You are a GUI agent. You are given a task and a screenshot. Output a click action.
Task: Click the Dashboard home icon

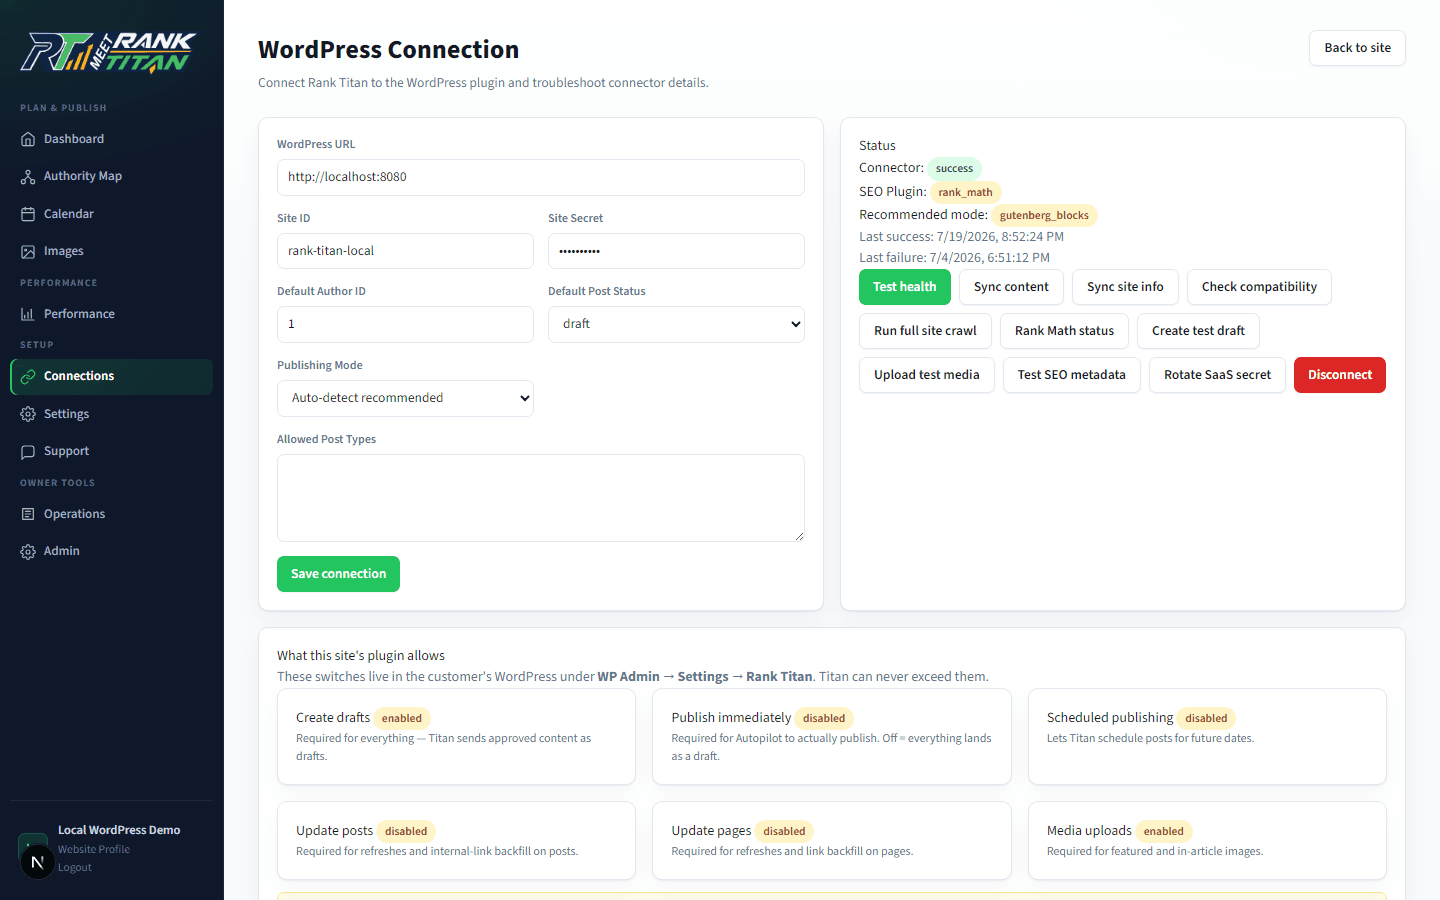(x=28, y=139)
